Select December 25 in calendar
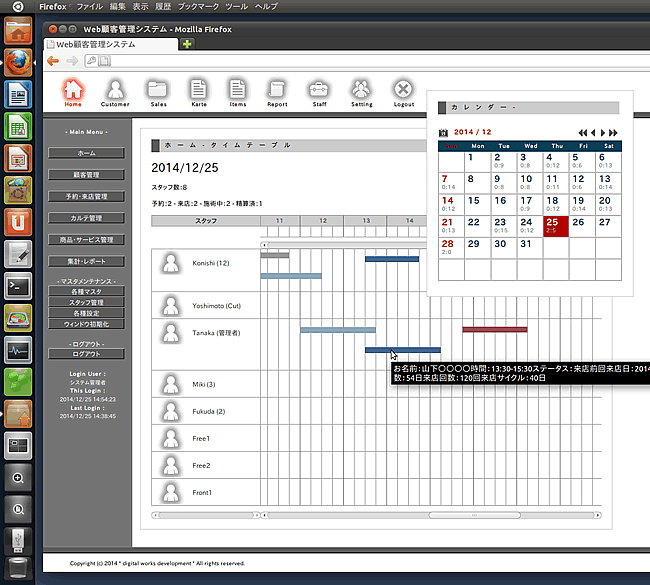Screen dimensions: 650x585 (x=556, y=226)
